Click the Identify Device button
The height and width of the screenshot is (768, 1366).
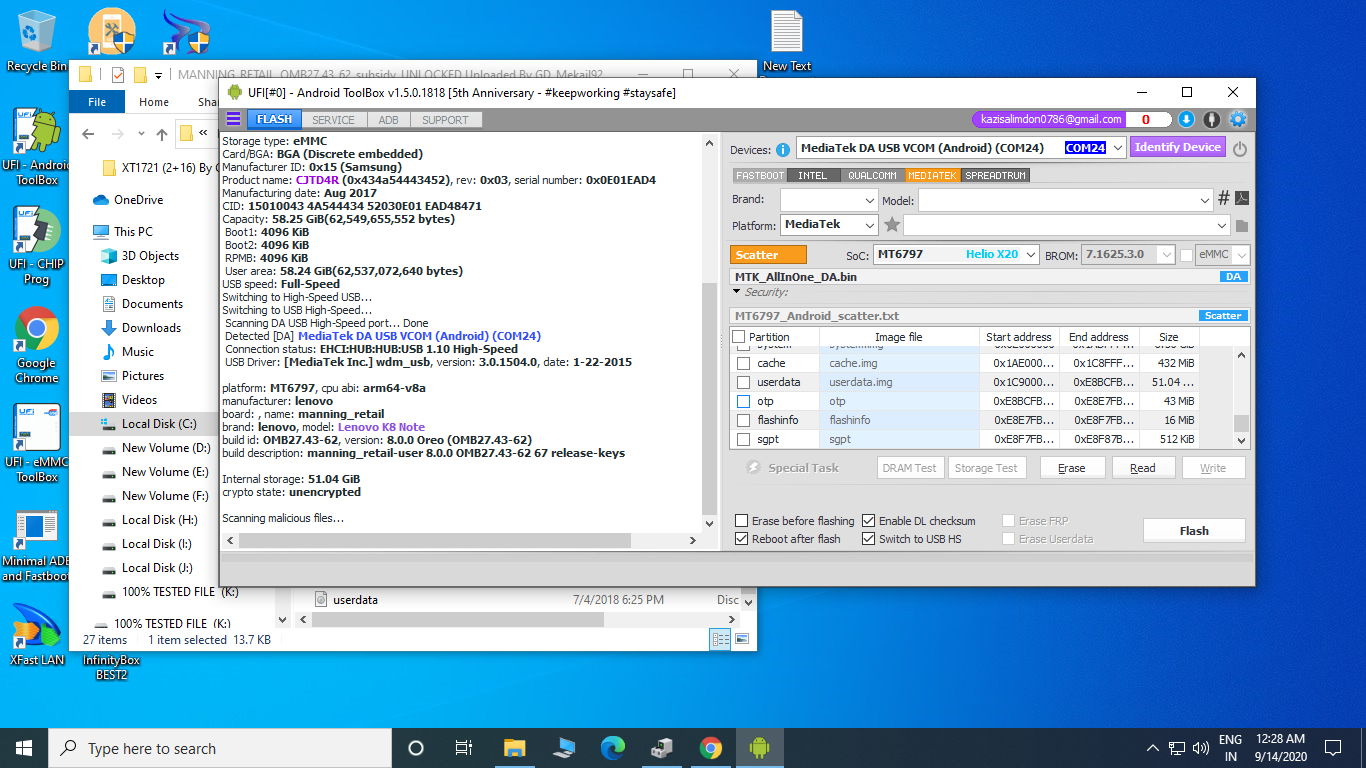click(1178, 147)
